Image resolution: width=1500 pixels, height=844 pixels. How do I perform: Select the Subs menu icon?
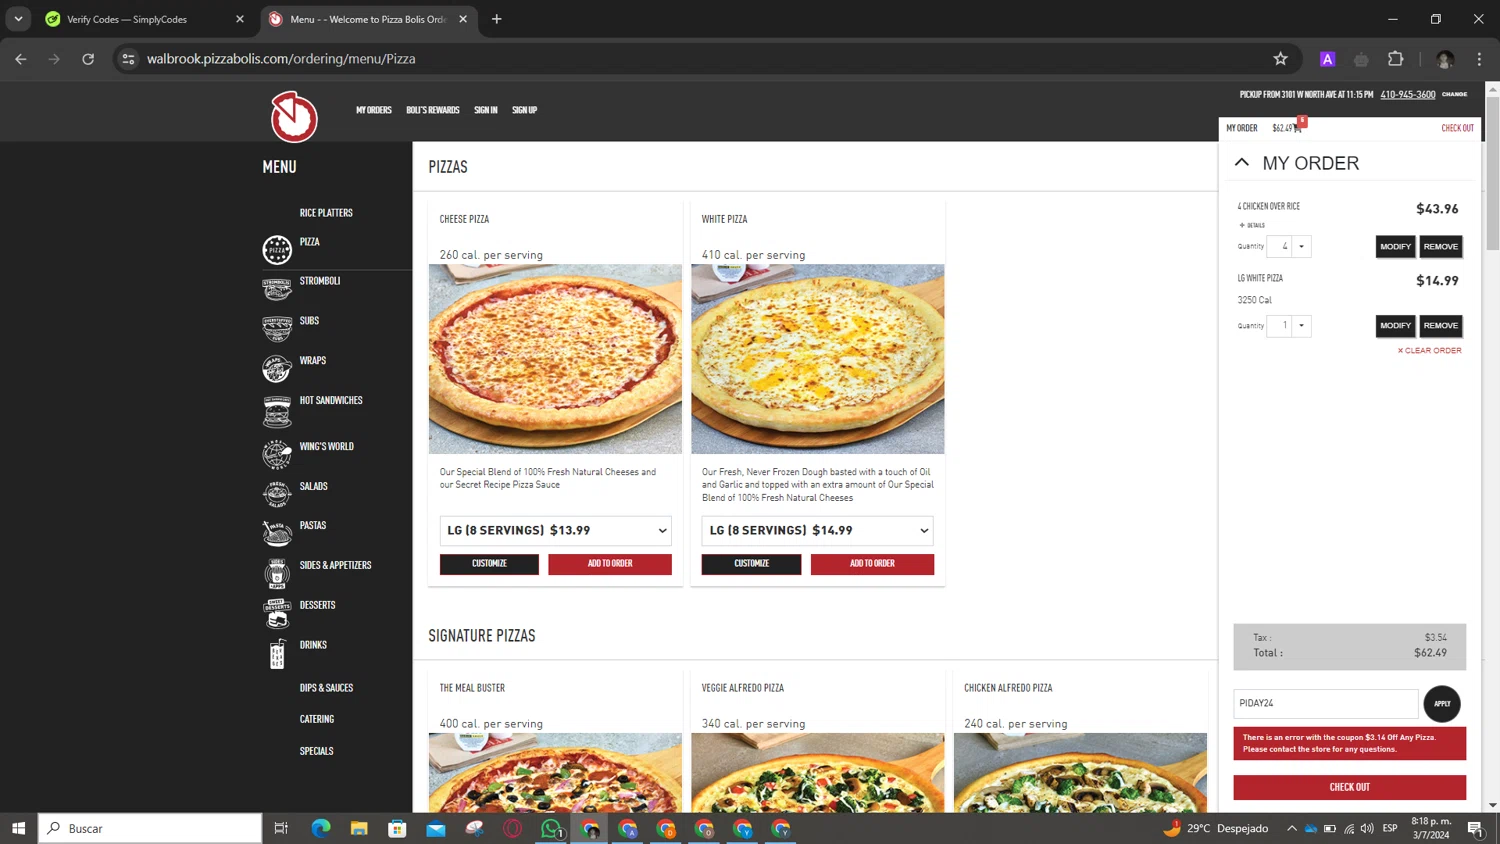[277, 328]
